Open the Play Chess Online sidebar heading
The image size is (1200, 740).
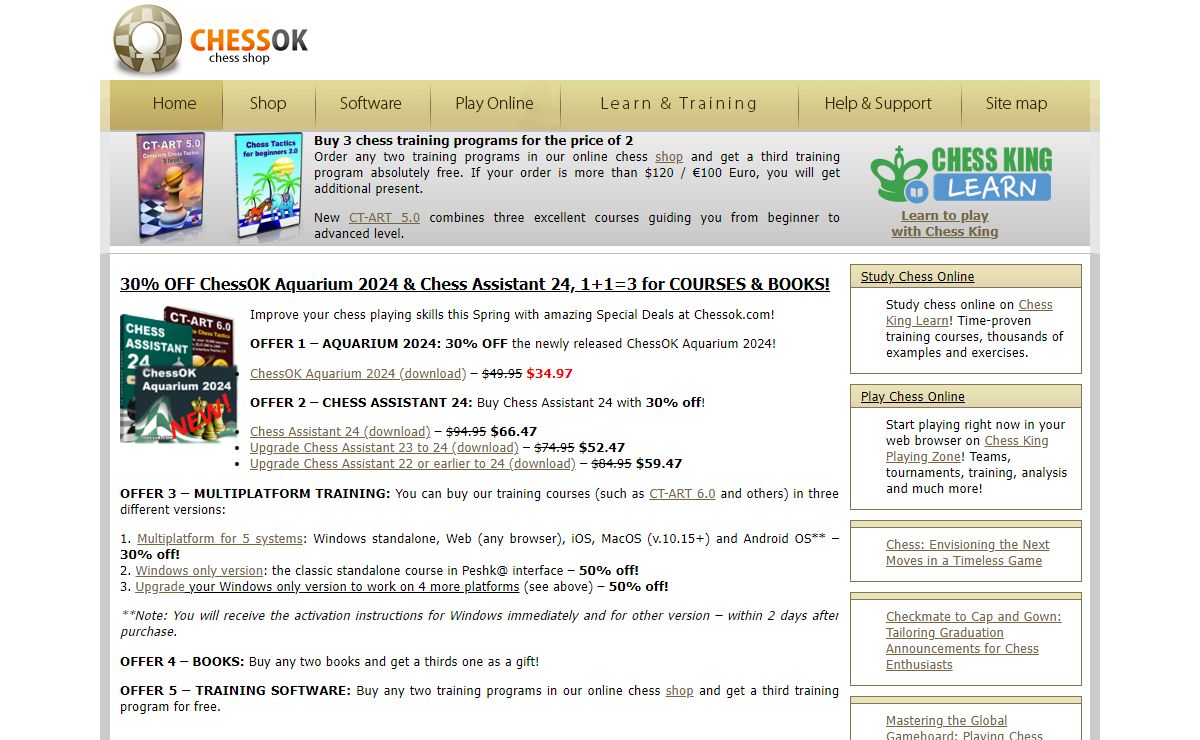[x=913, y=397]
